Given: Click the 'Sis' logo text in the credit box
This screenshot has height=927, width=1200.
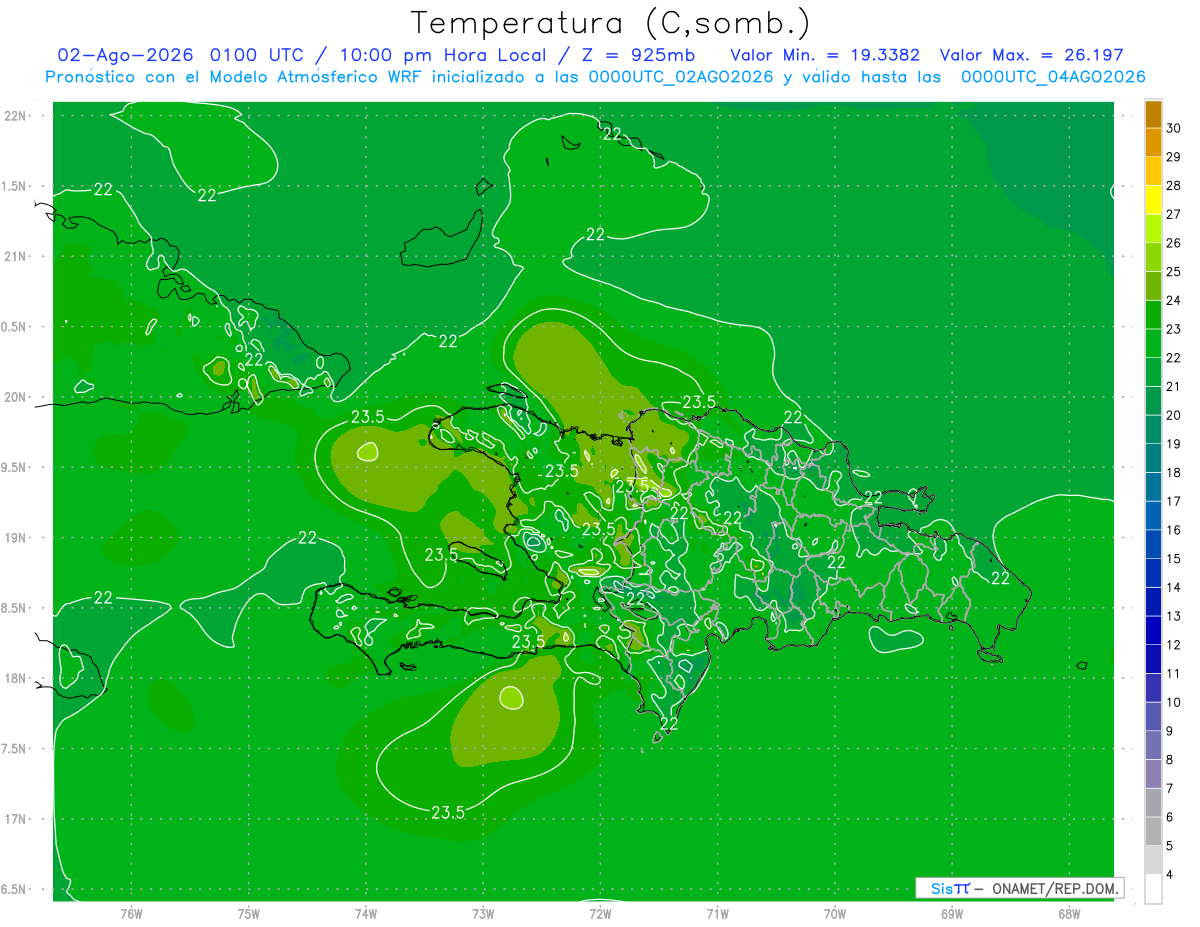Looking at the screenshot, I should coord(943,888).
